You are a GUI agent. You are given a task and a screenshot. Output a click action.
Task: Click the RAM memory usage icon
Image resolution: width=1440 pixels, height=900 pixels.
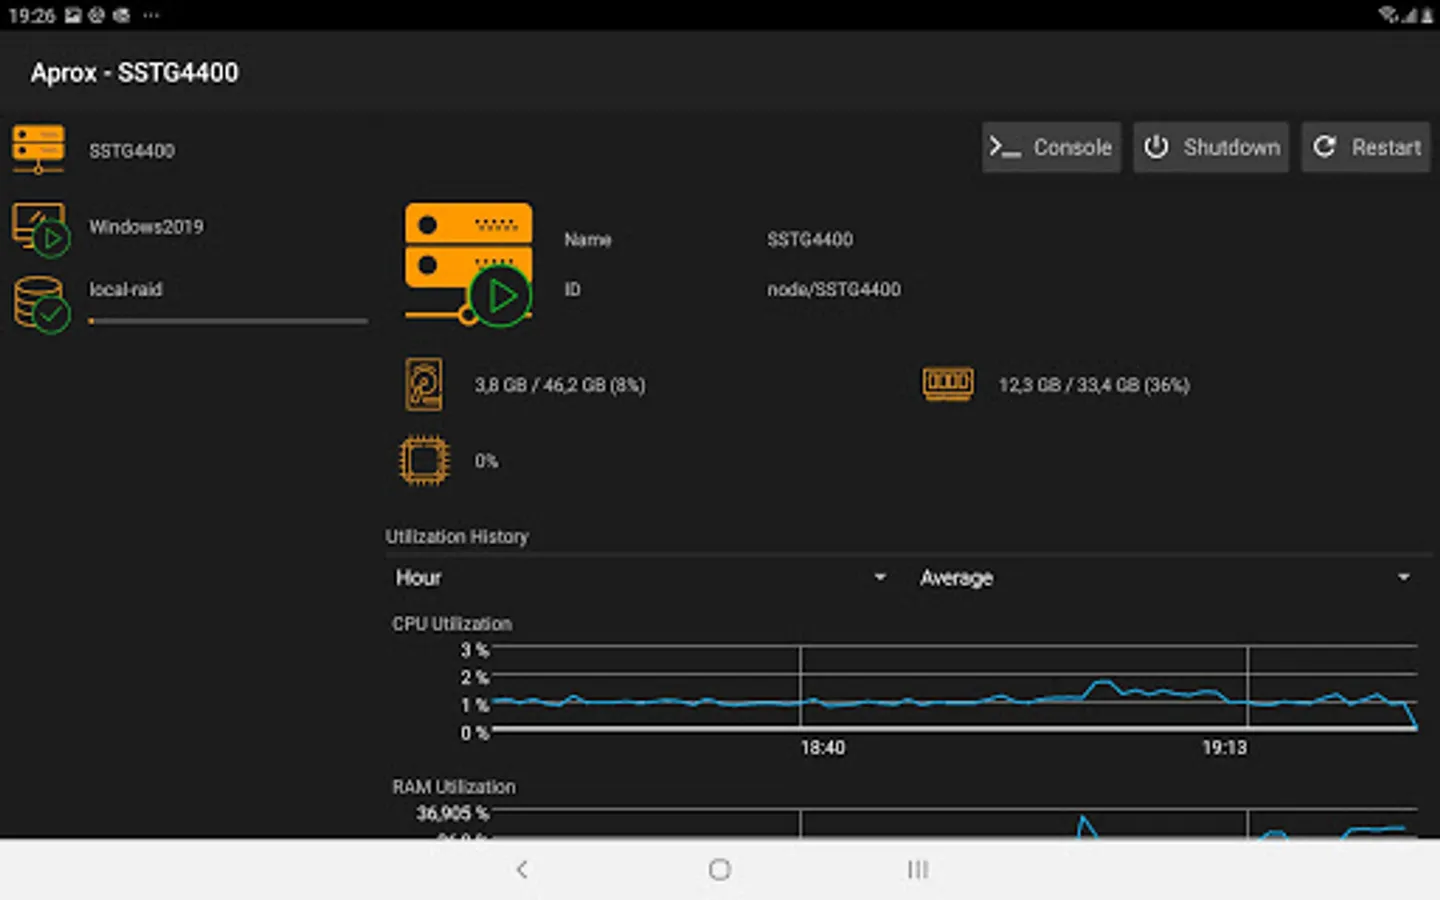pos(947,384)
